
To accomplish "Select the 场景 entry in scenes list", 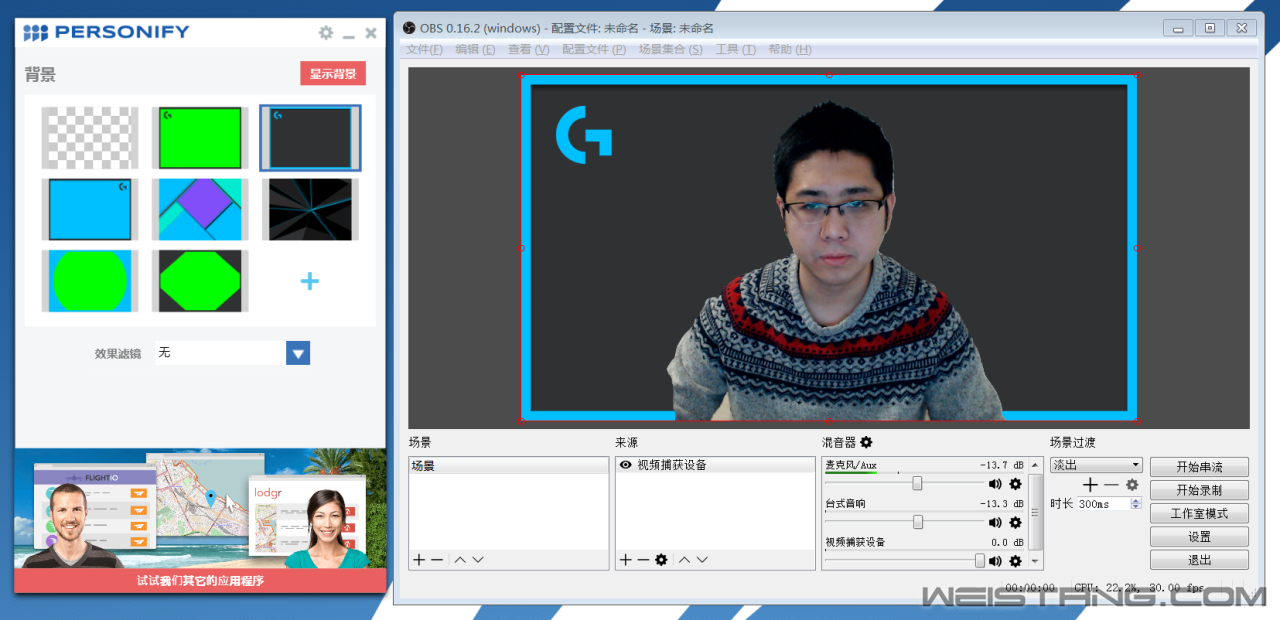I will click(x=509, y=465).
